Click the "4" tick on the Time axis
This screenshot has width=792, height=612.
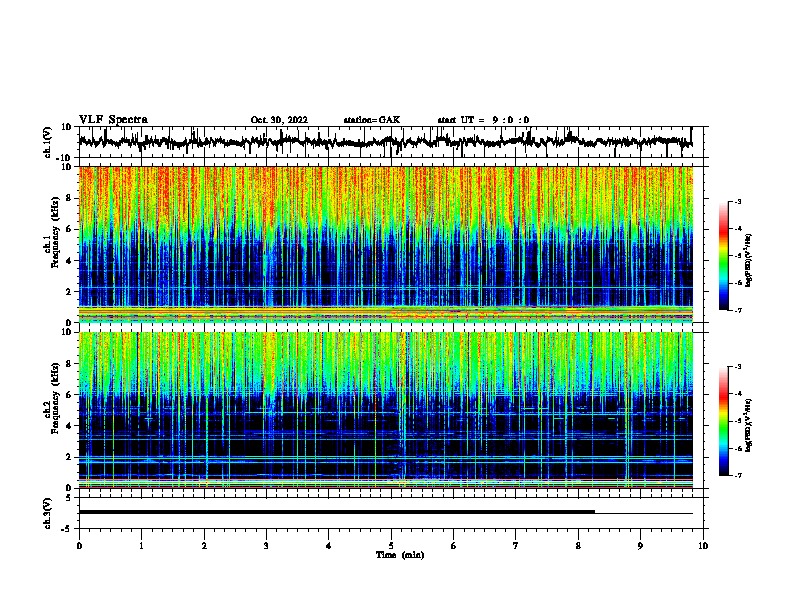click(x=329, y=546)
